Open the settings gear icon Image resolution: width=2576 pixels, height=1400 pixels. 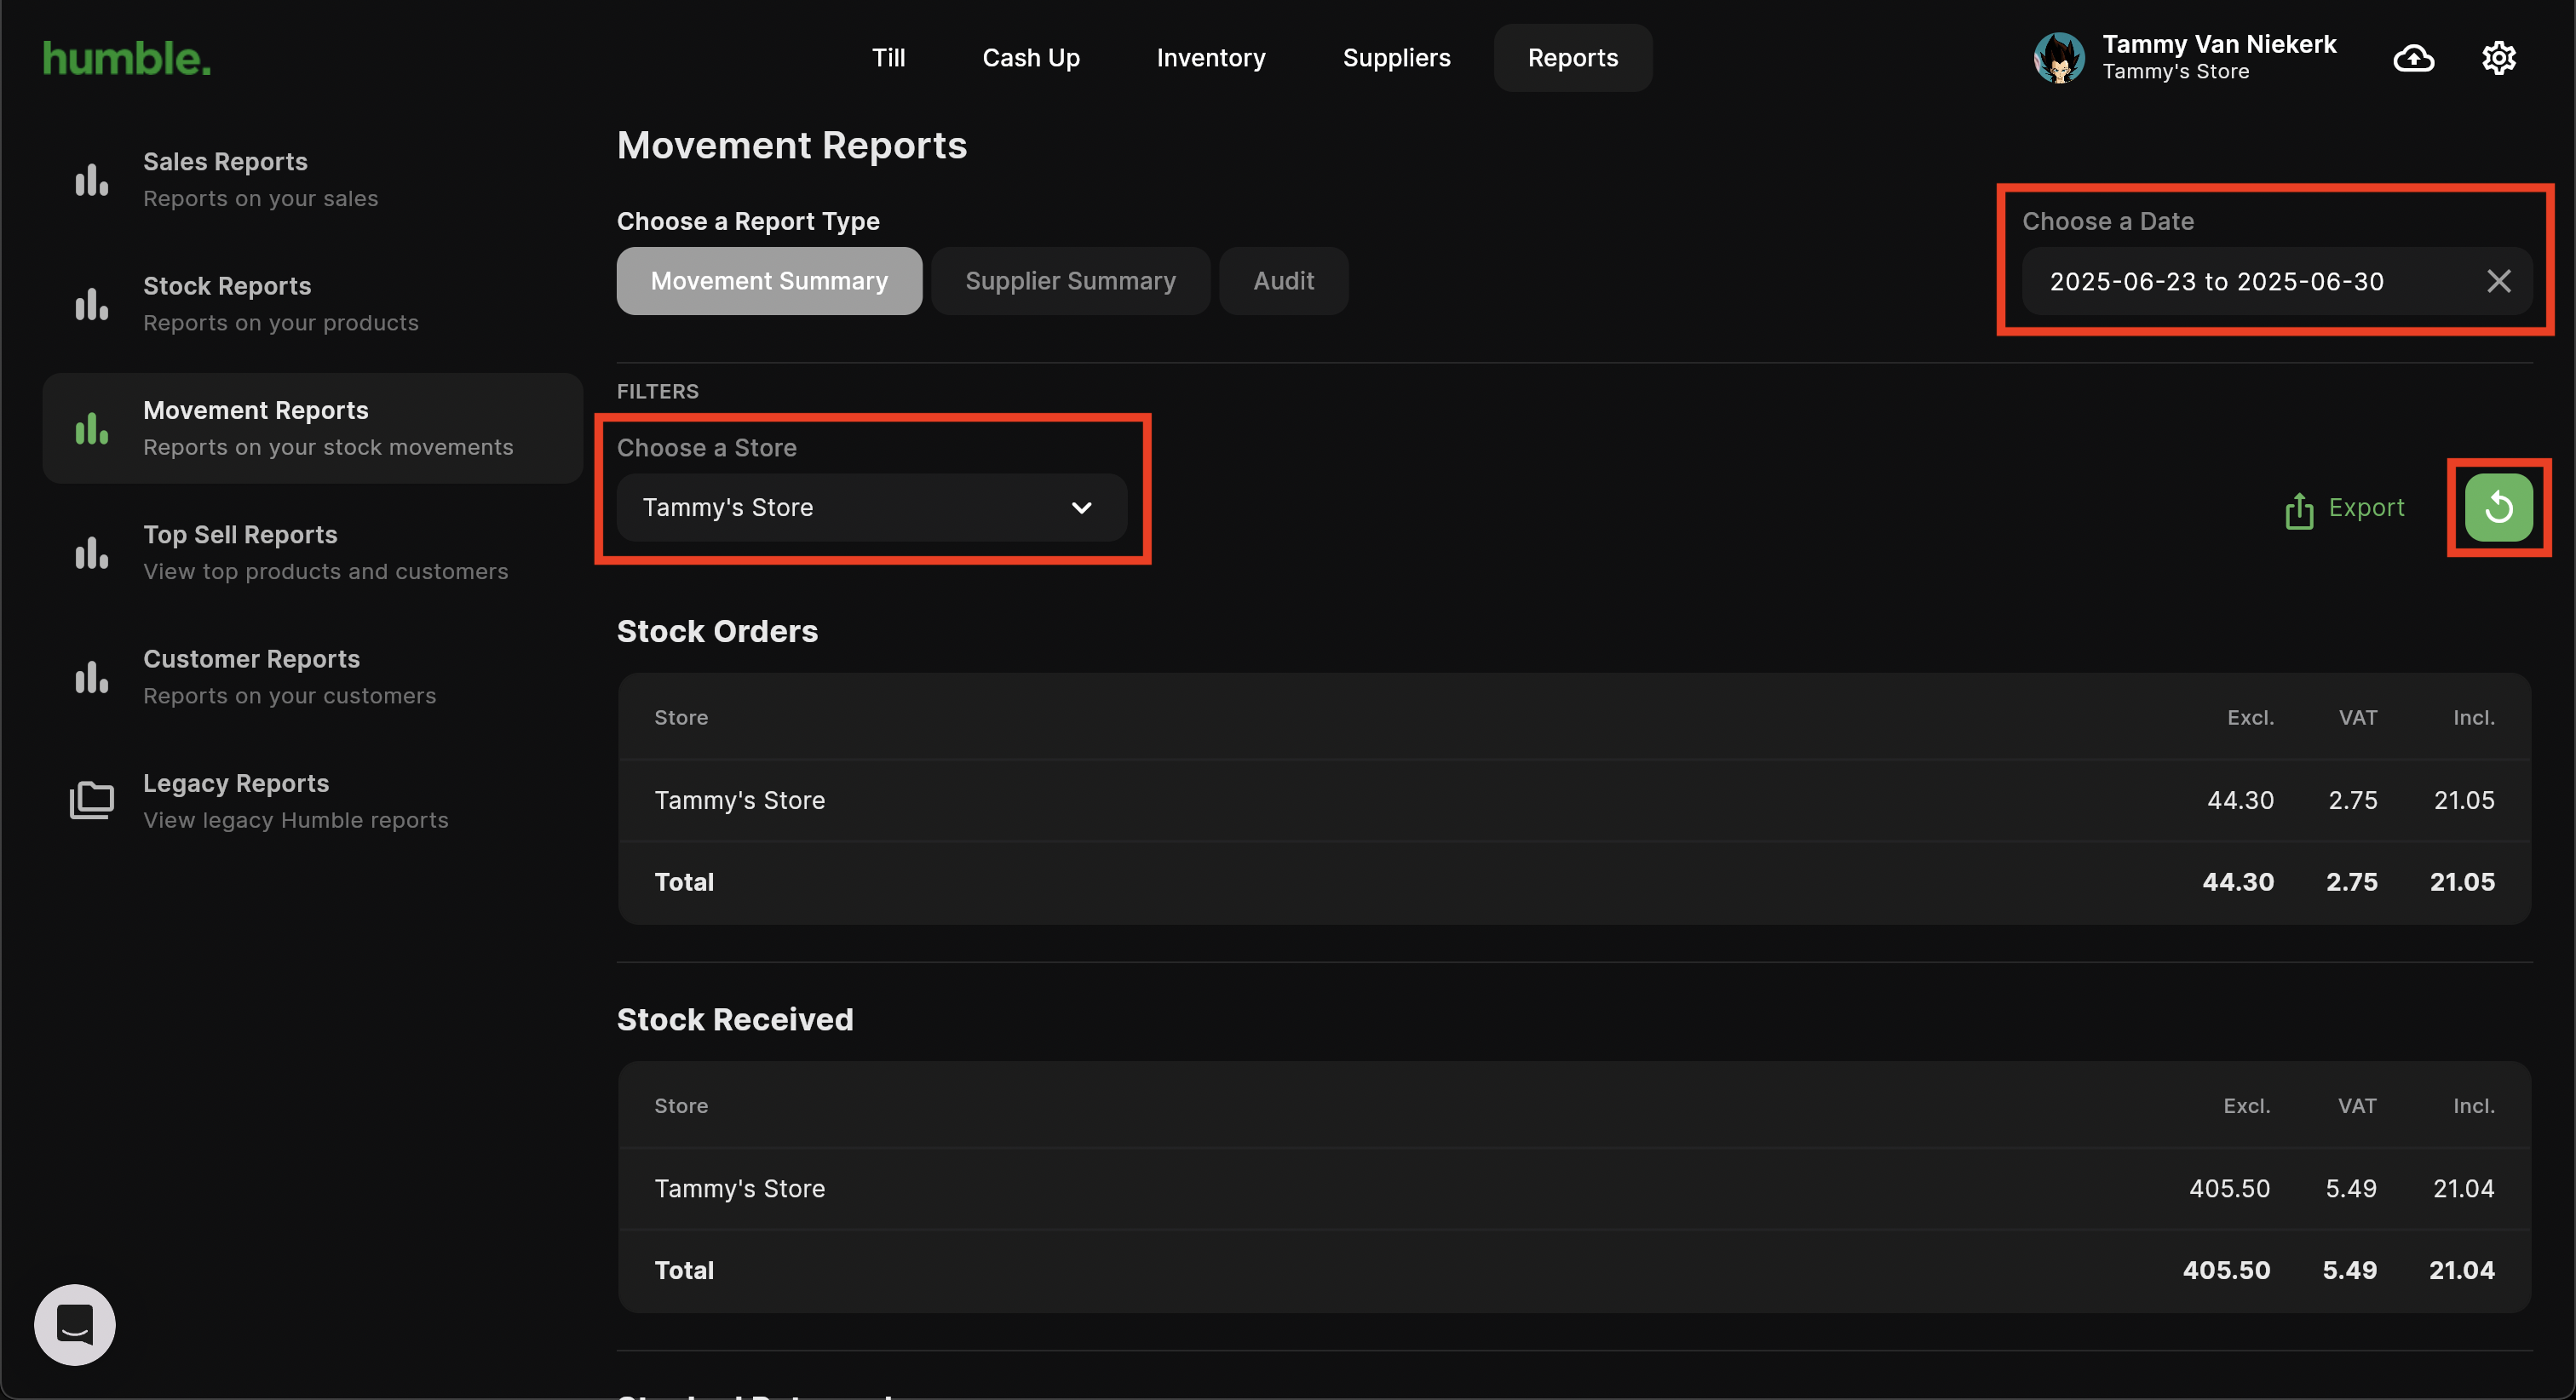(x=2498, y=58)
